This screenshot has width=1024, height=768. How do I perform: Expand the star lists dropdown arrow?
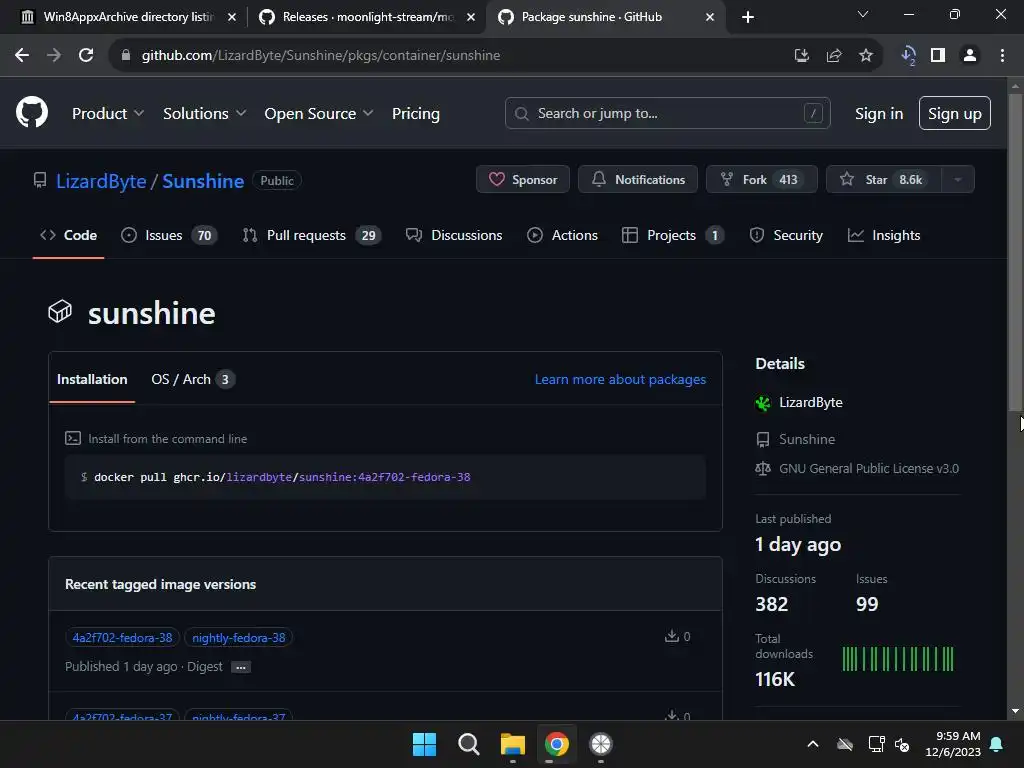point(958,180)
